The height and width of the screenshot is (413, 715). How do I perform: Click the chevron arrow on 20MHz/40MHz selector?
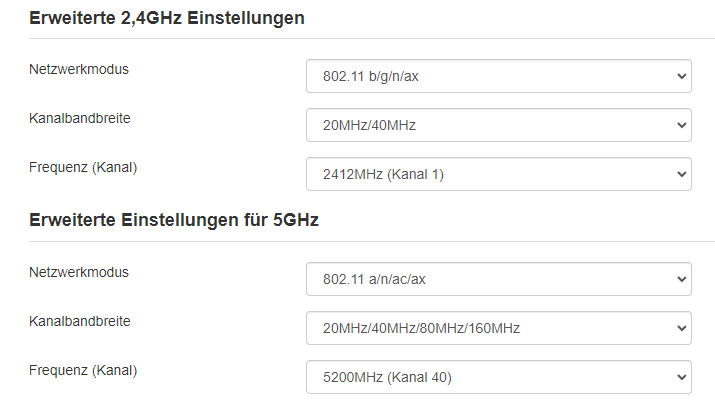click(x=682, y=125)
